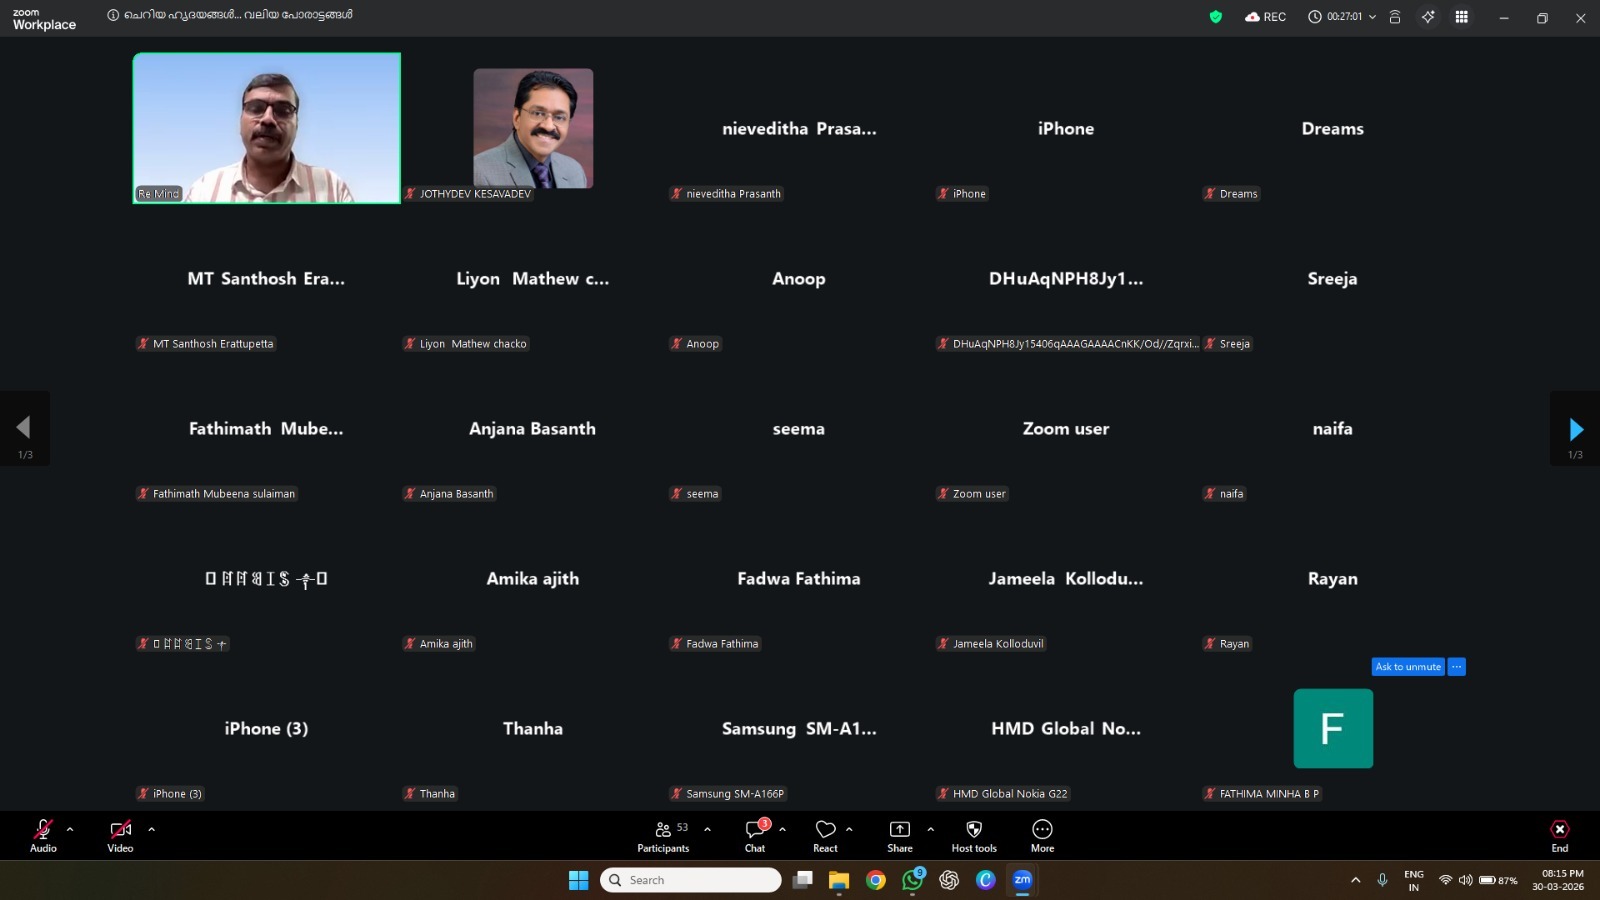Open the Participants panel
The width and height of the screenshot is (1600, 900).
(x=663, y=836)
